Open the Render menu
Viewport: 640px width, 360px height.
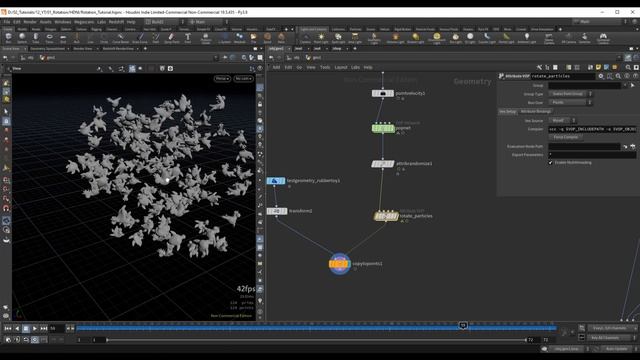(x=30, y=22)
